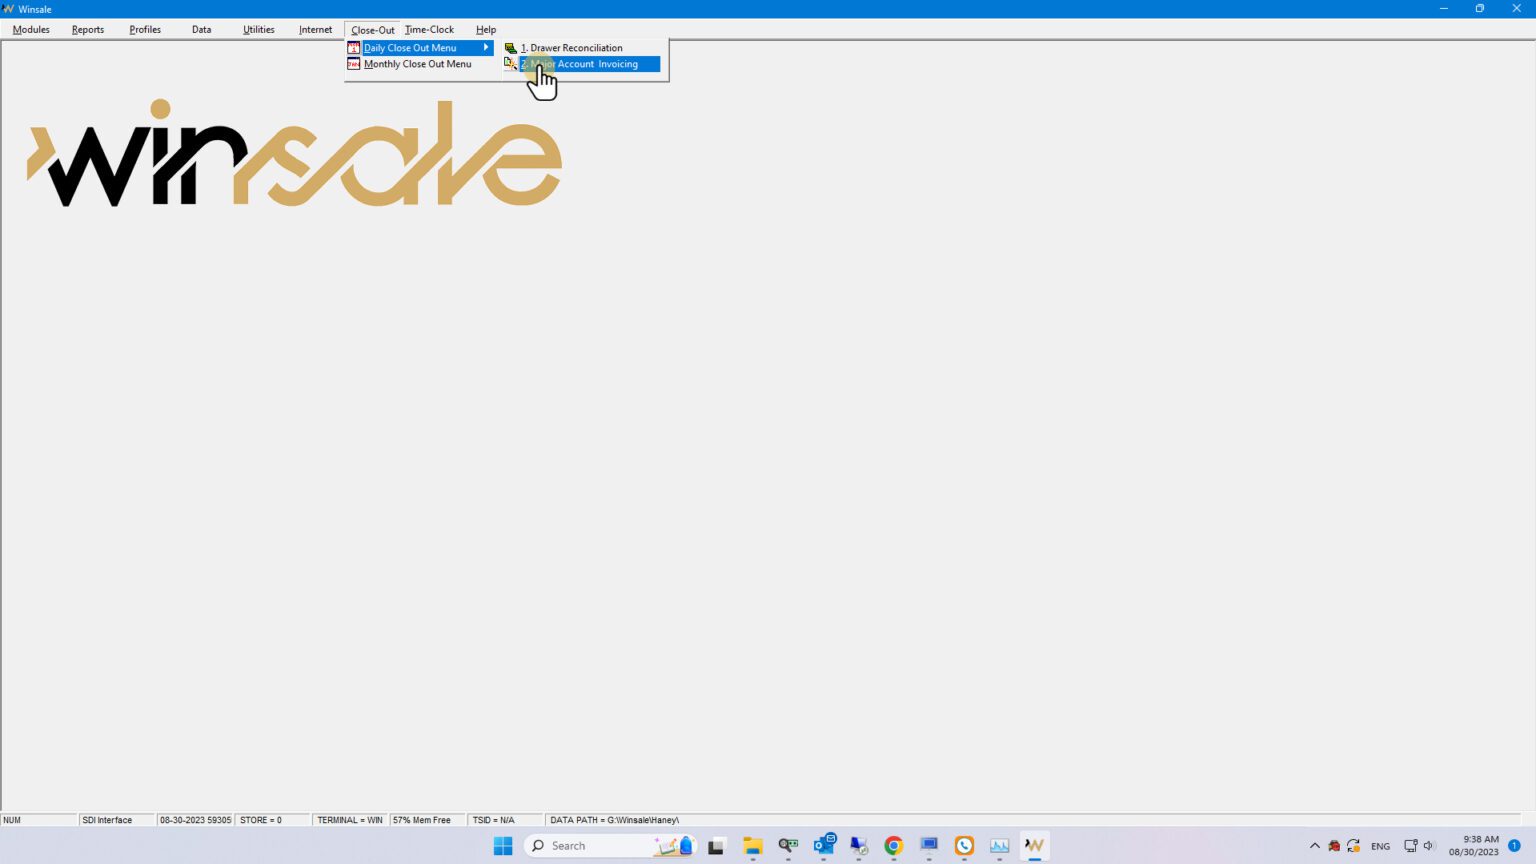Open Outlook from the taskbar

823,846
